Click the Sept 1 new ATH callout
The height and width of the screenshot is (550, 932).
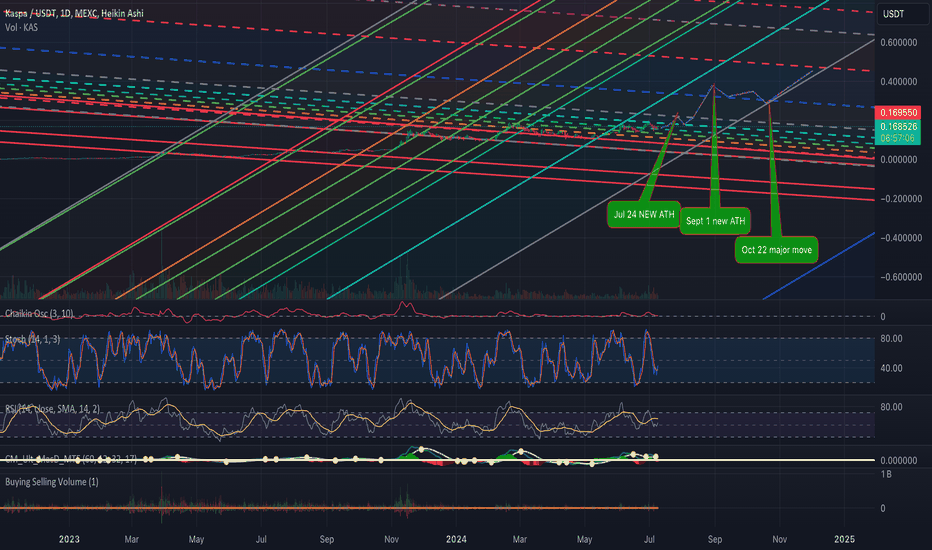pos(715,221)
